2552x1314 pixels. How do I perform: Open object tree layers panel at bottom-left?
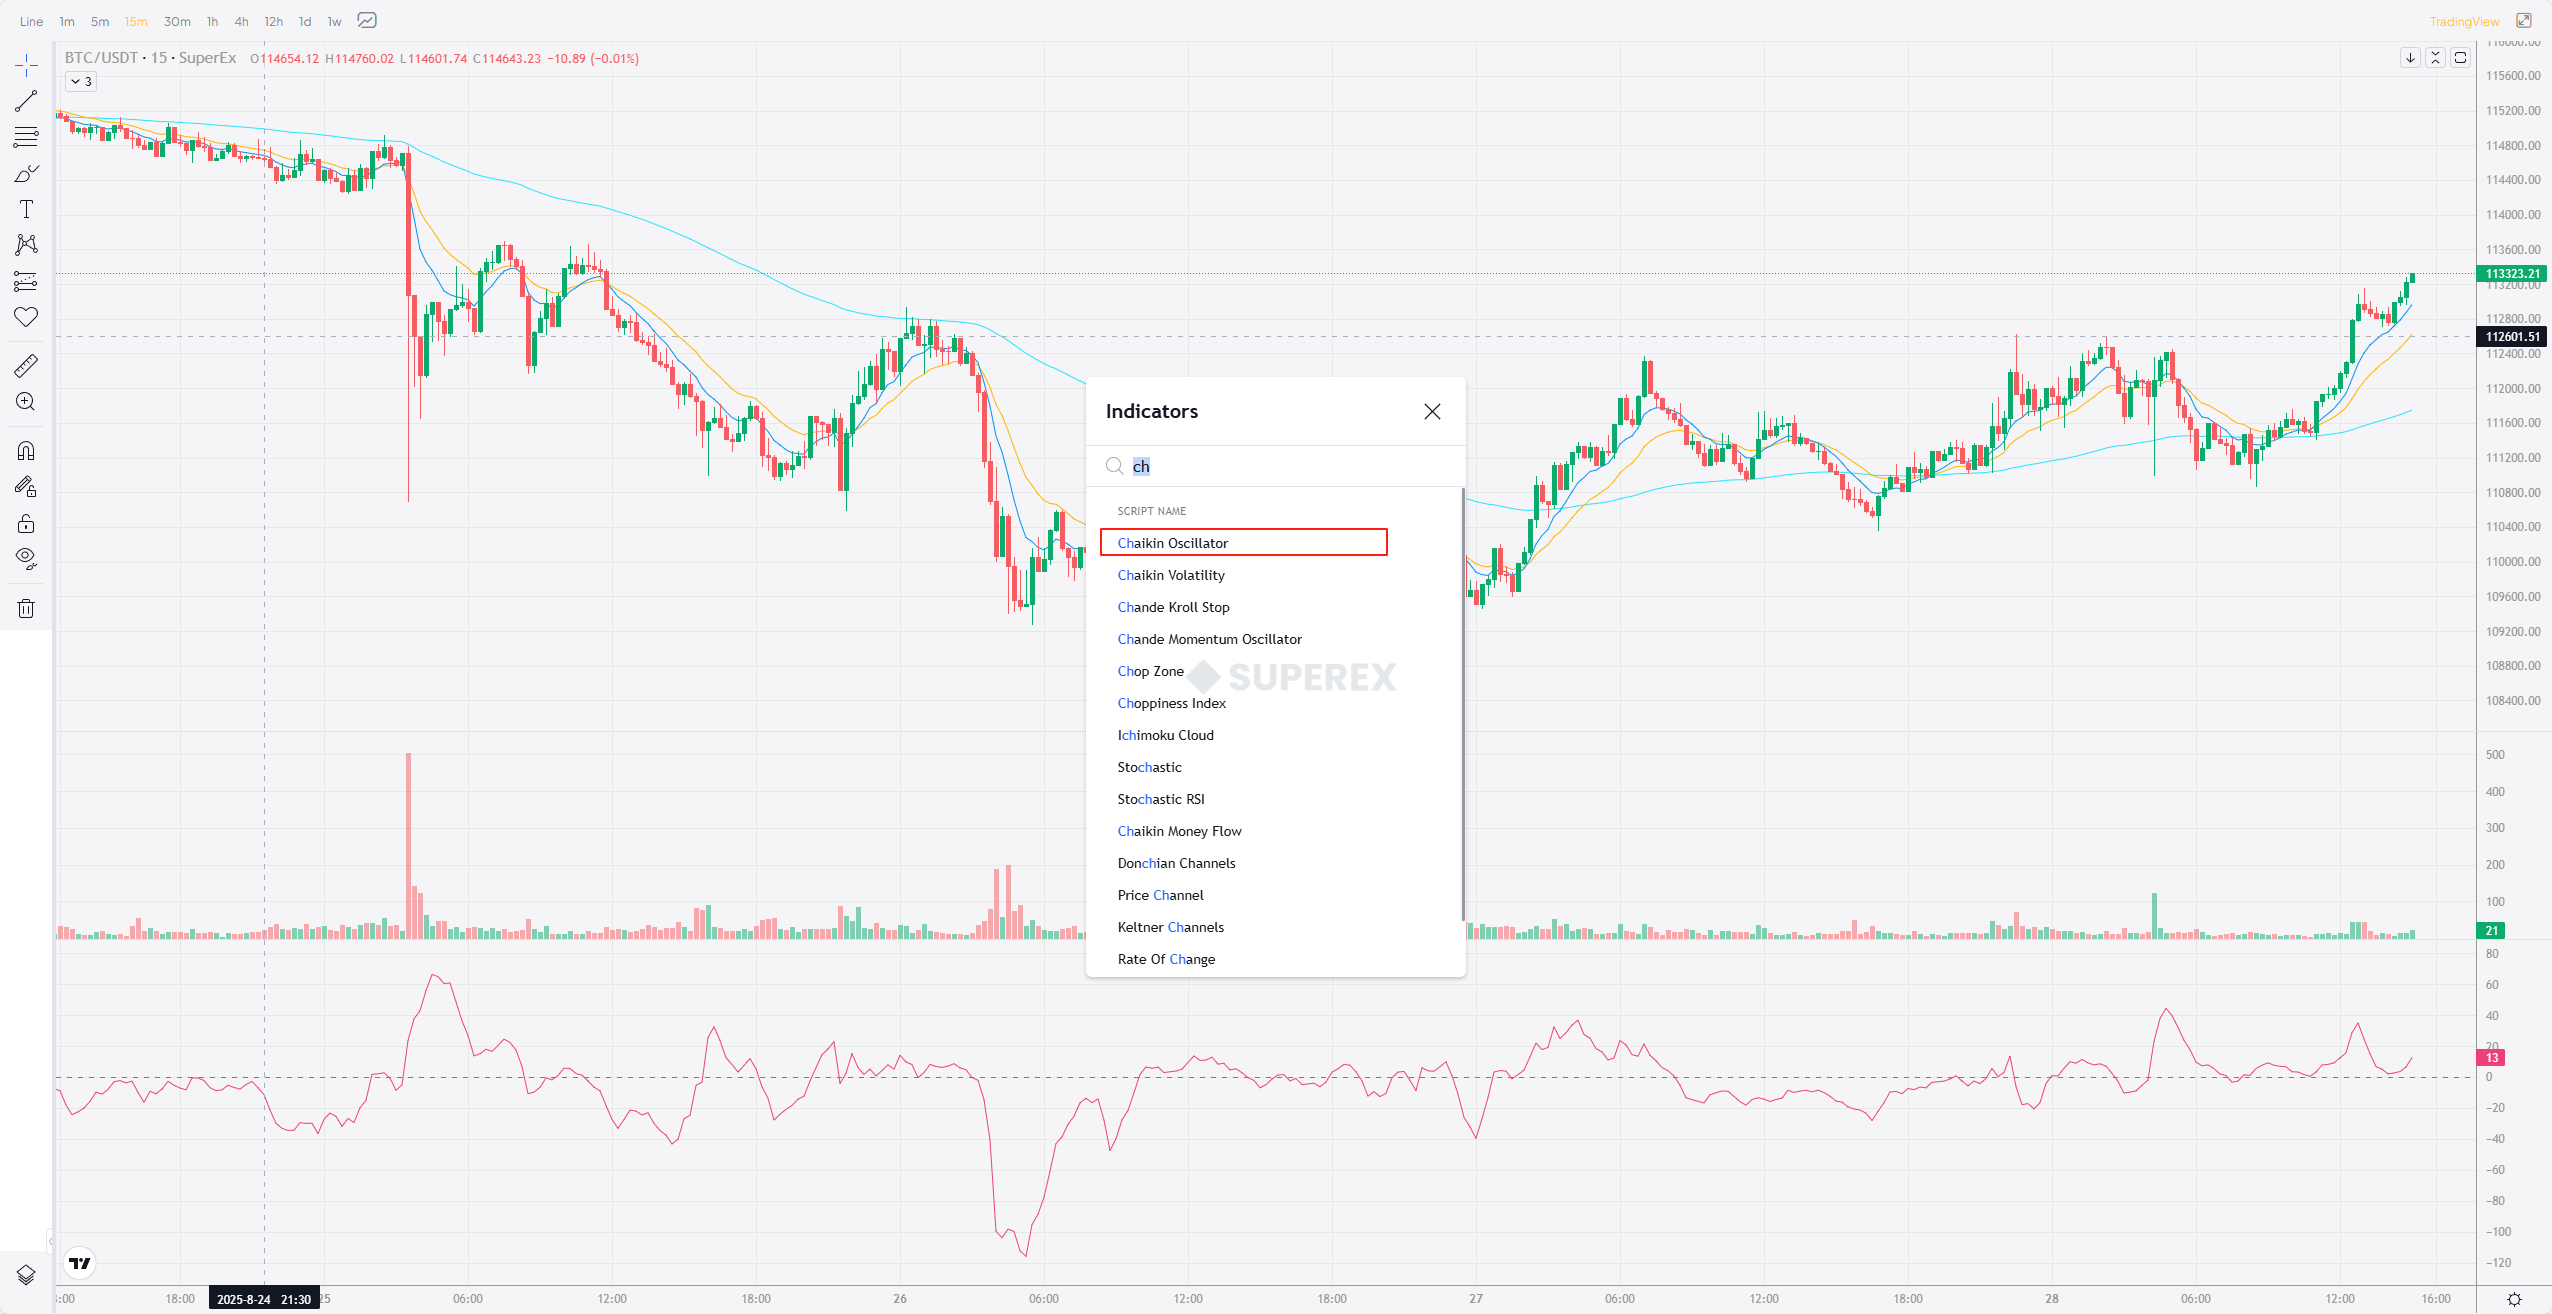(26, 1274)
